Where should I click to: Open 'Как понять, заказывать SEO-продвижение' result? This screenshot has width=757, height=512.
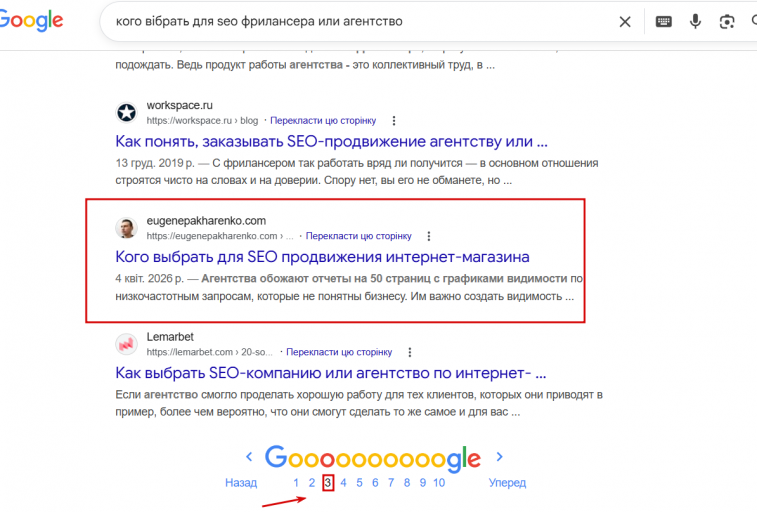point(331,141)
